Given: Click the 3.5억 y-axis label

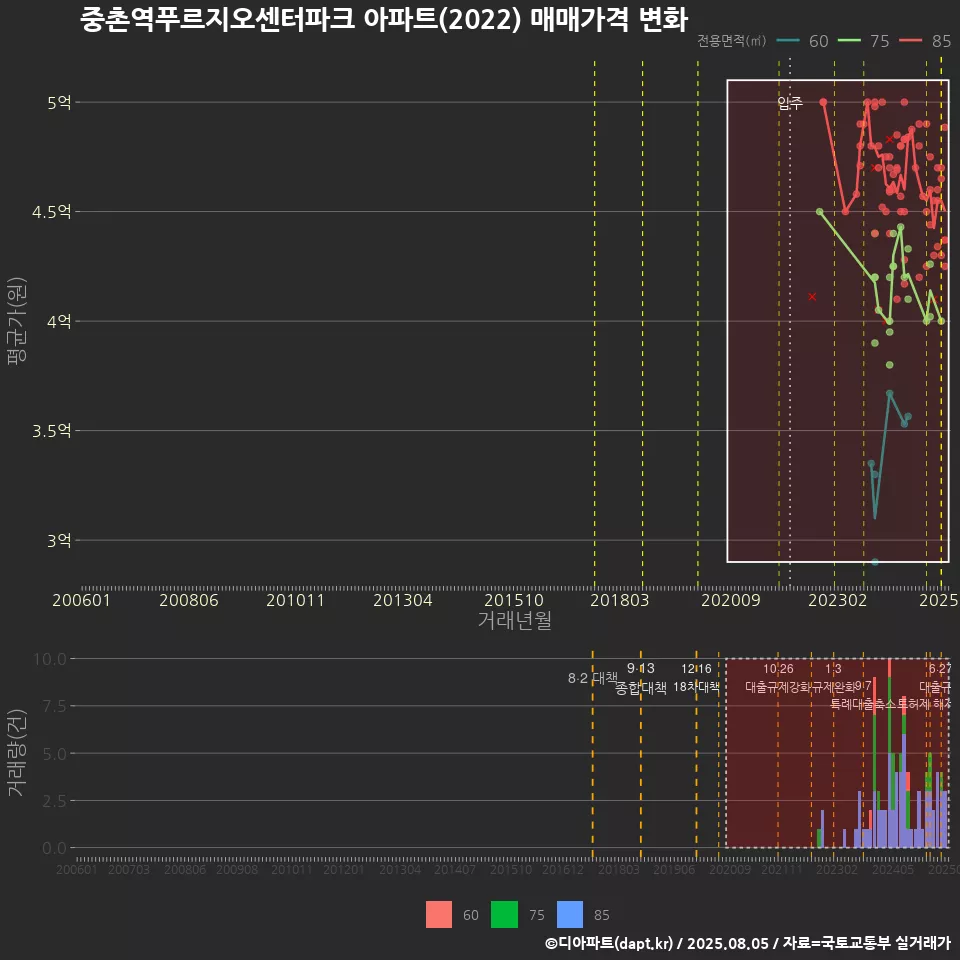Looking at the screenshot, I should tap(52, 430).
